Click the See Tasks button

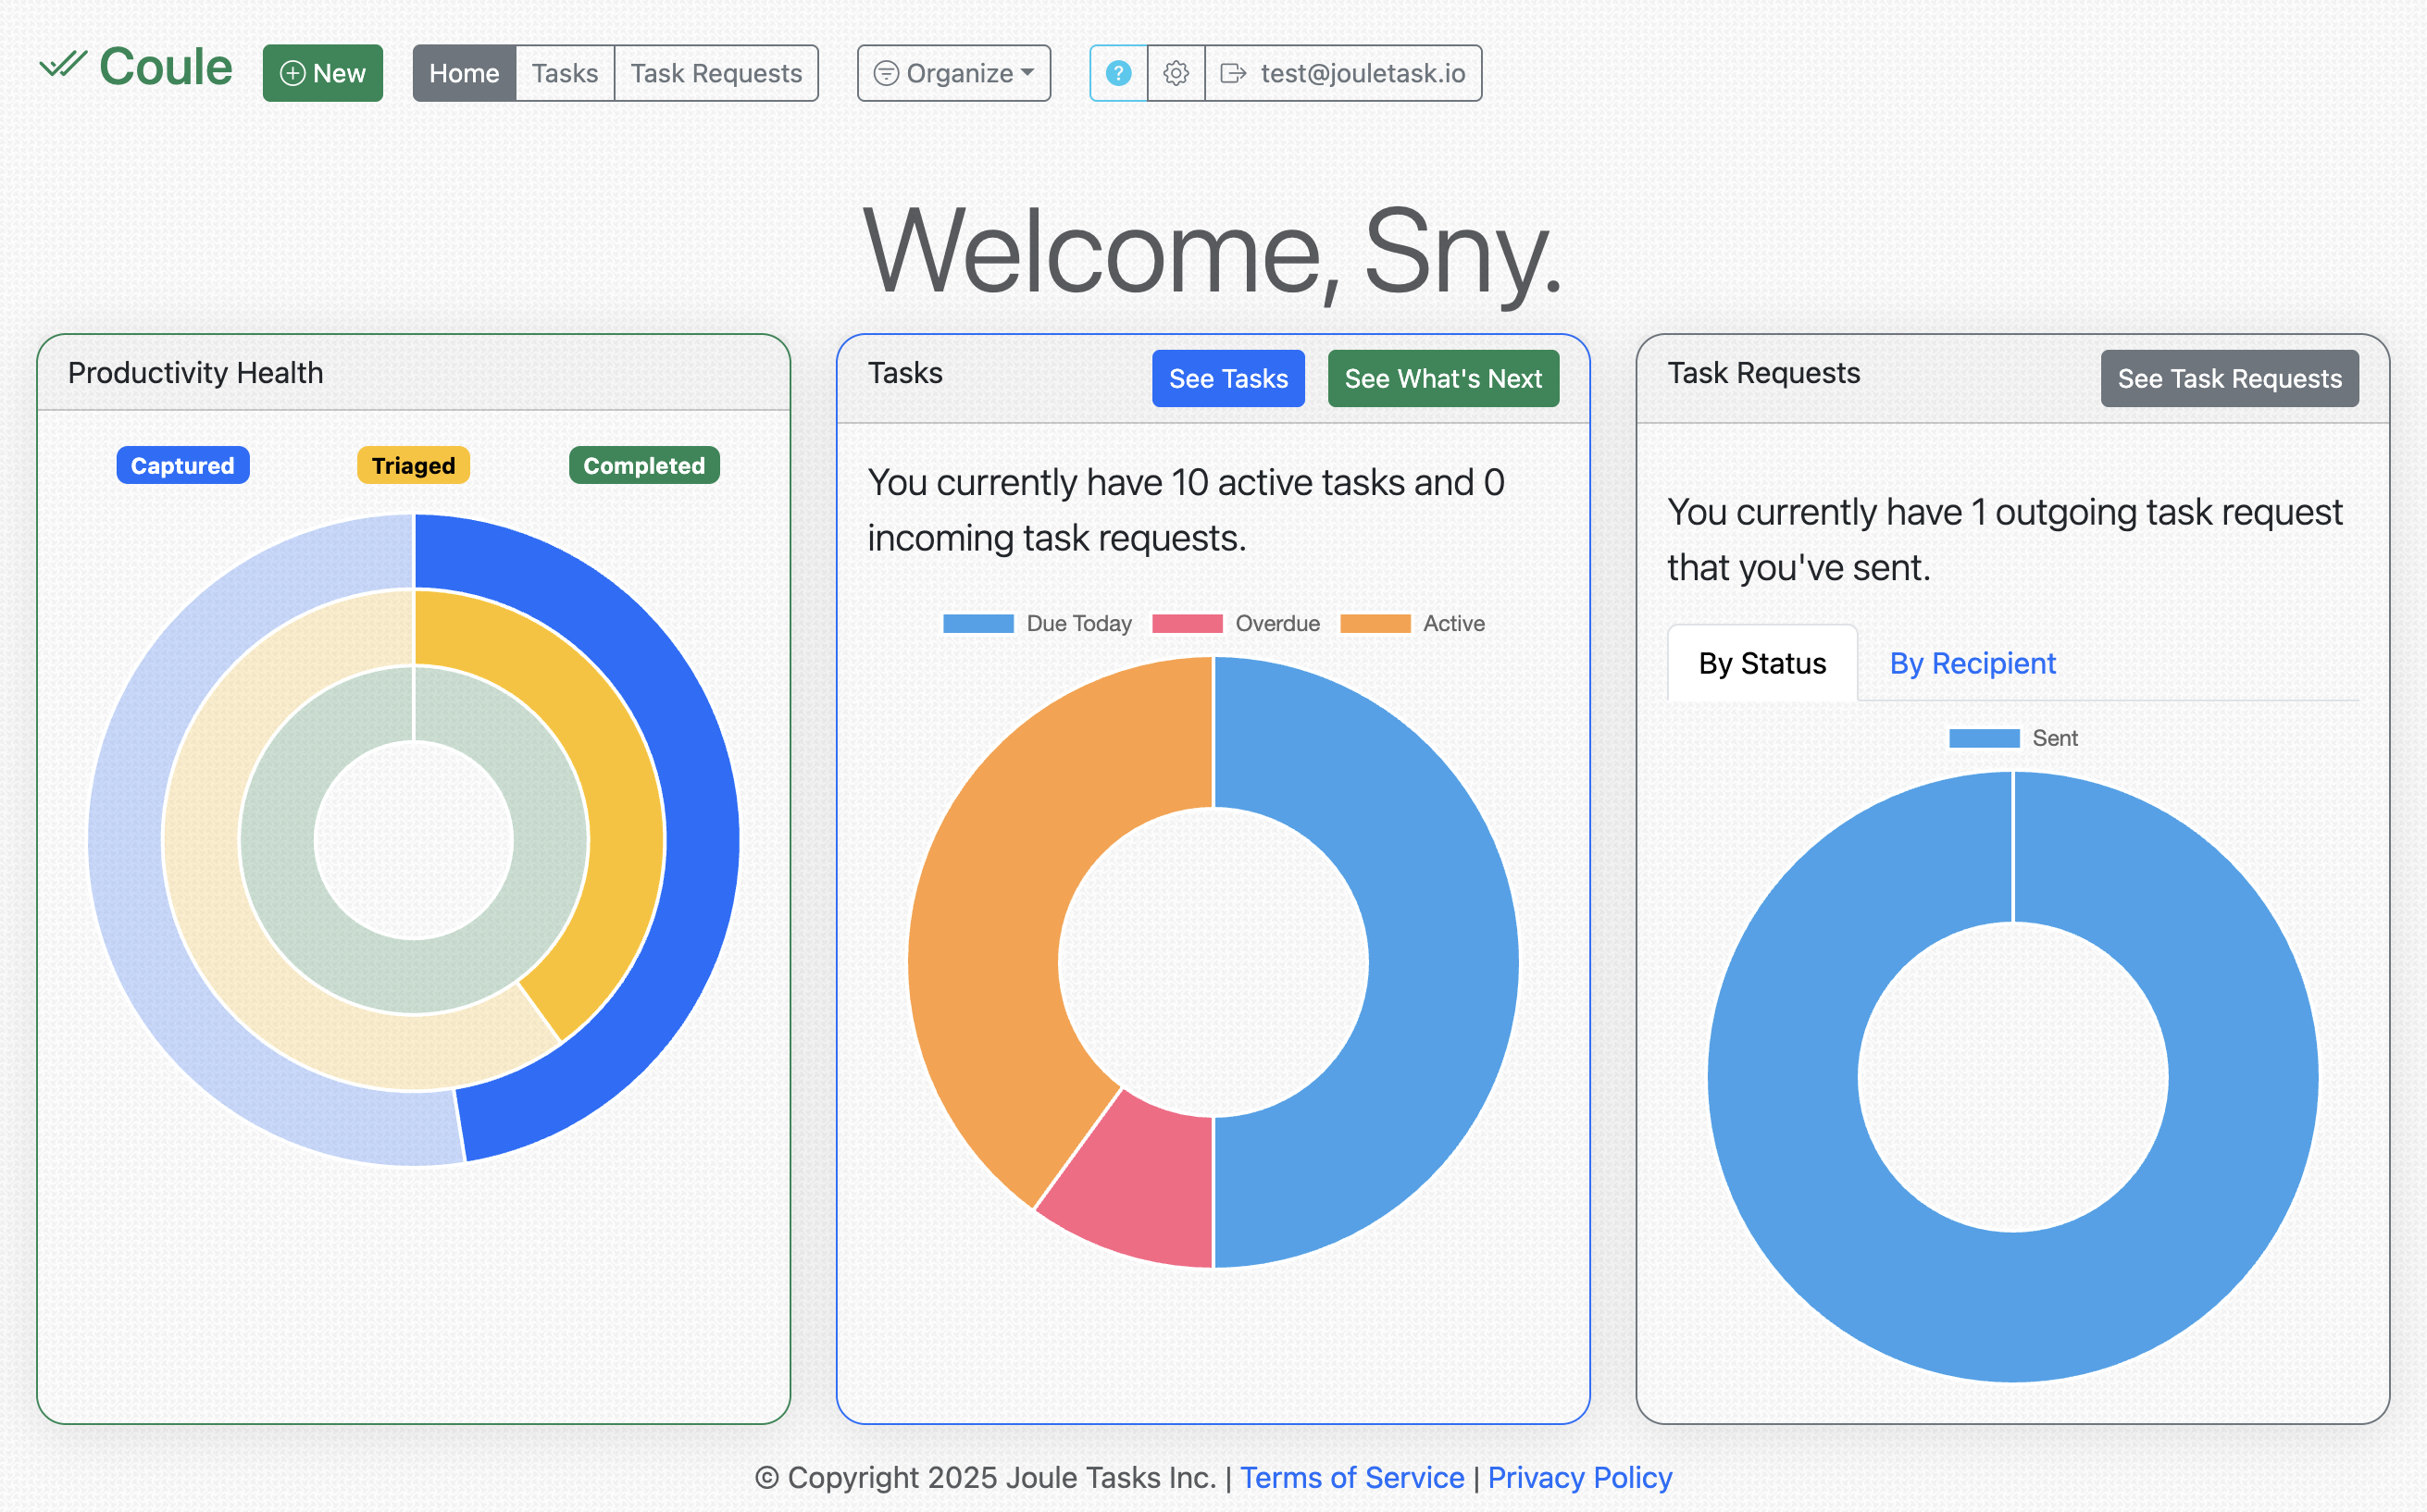(x=1228, y=379)
